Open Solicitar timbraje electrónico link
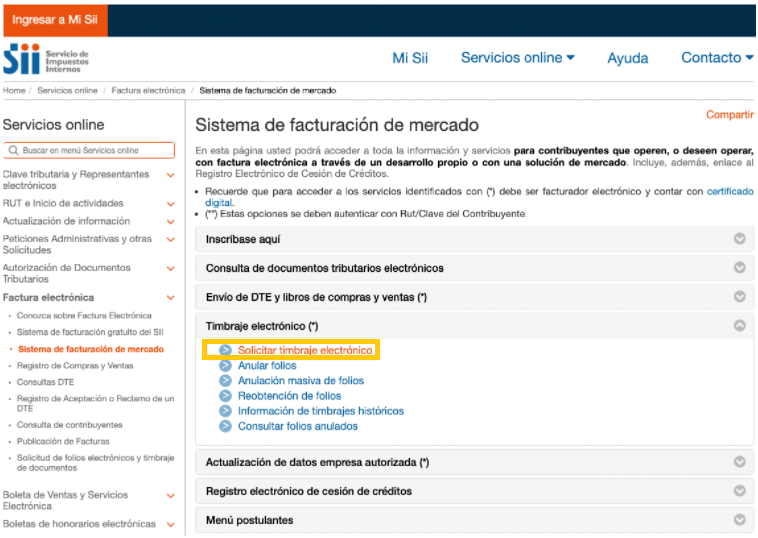Screen dimensions: 758x538 click(x=305, y=350)
